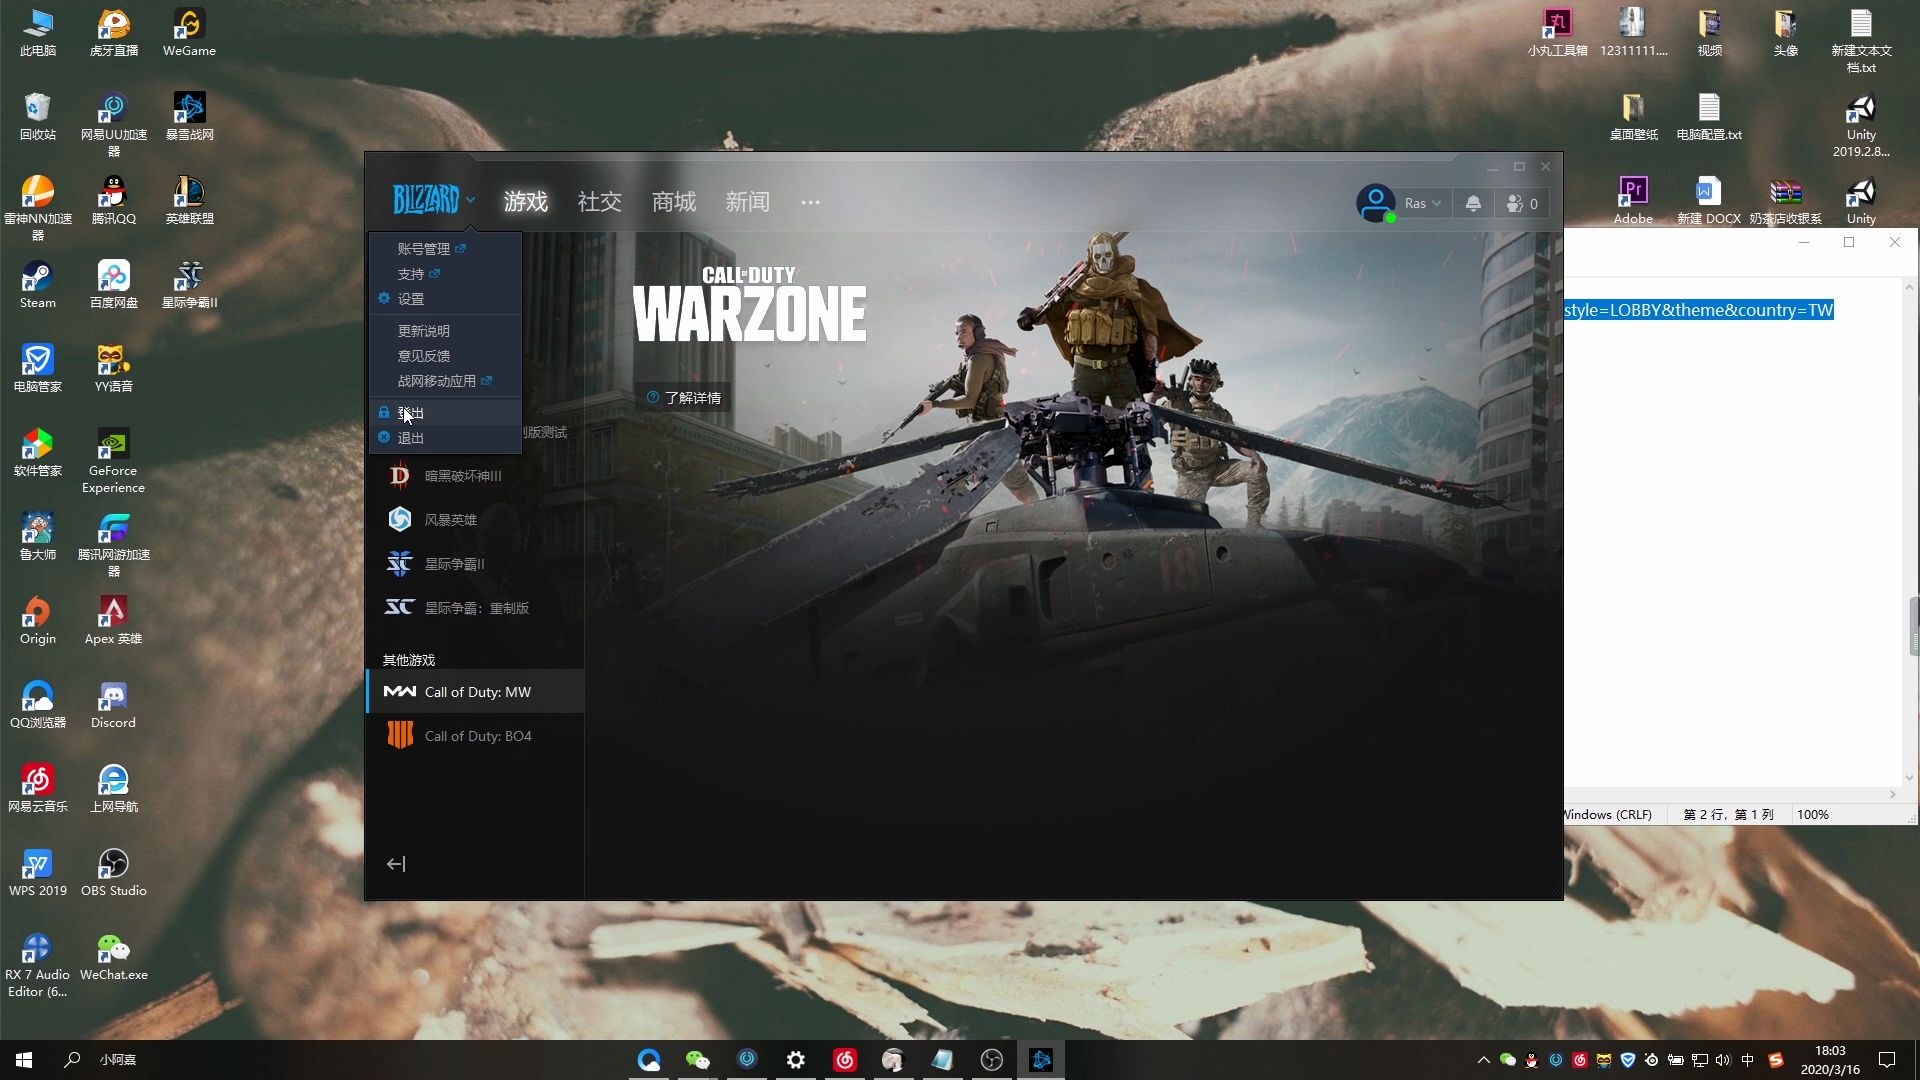Open the Windows action center

click(x=1887, y=1060)
